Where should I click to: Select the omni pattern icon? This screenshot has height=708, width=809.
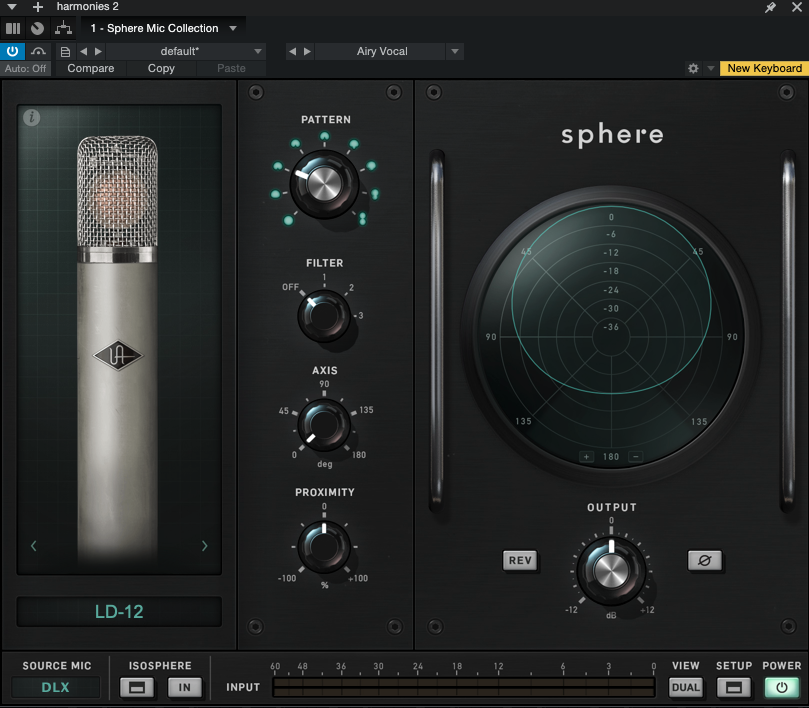(288, 220)
